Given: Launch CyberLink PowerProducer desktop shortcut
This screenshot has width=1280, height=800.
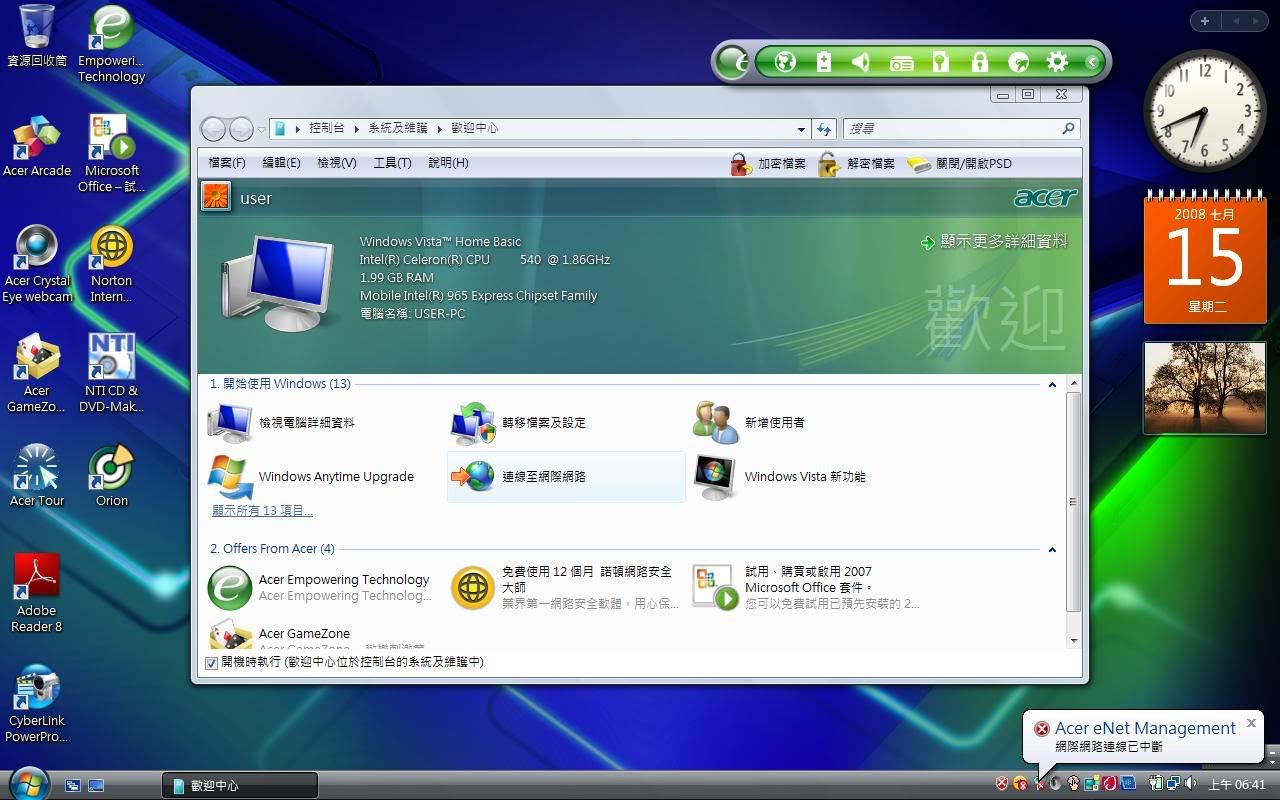Looking at the screenshot, I should 37,705.
